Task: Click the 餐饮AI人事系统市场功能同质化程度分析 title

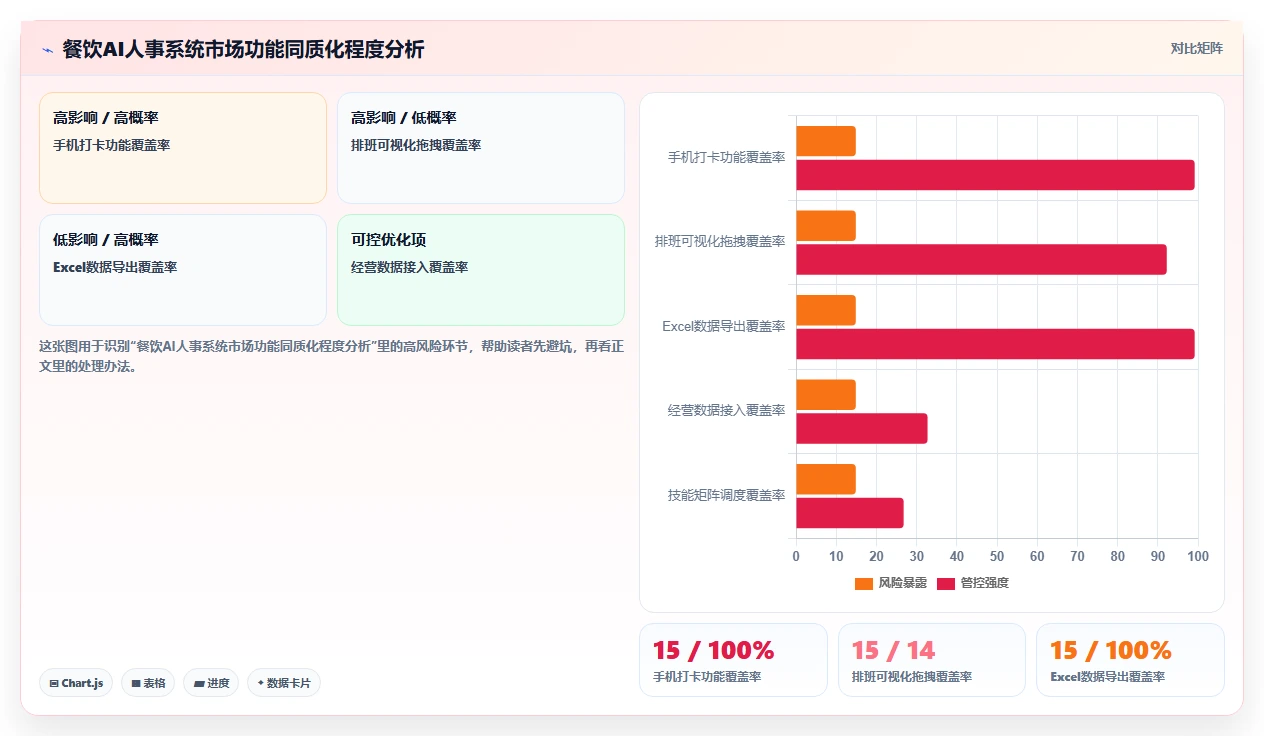Action: point(243,49)
